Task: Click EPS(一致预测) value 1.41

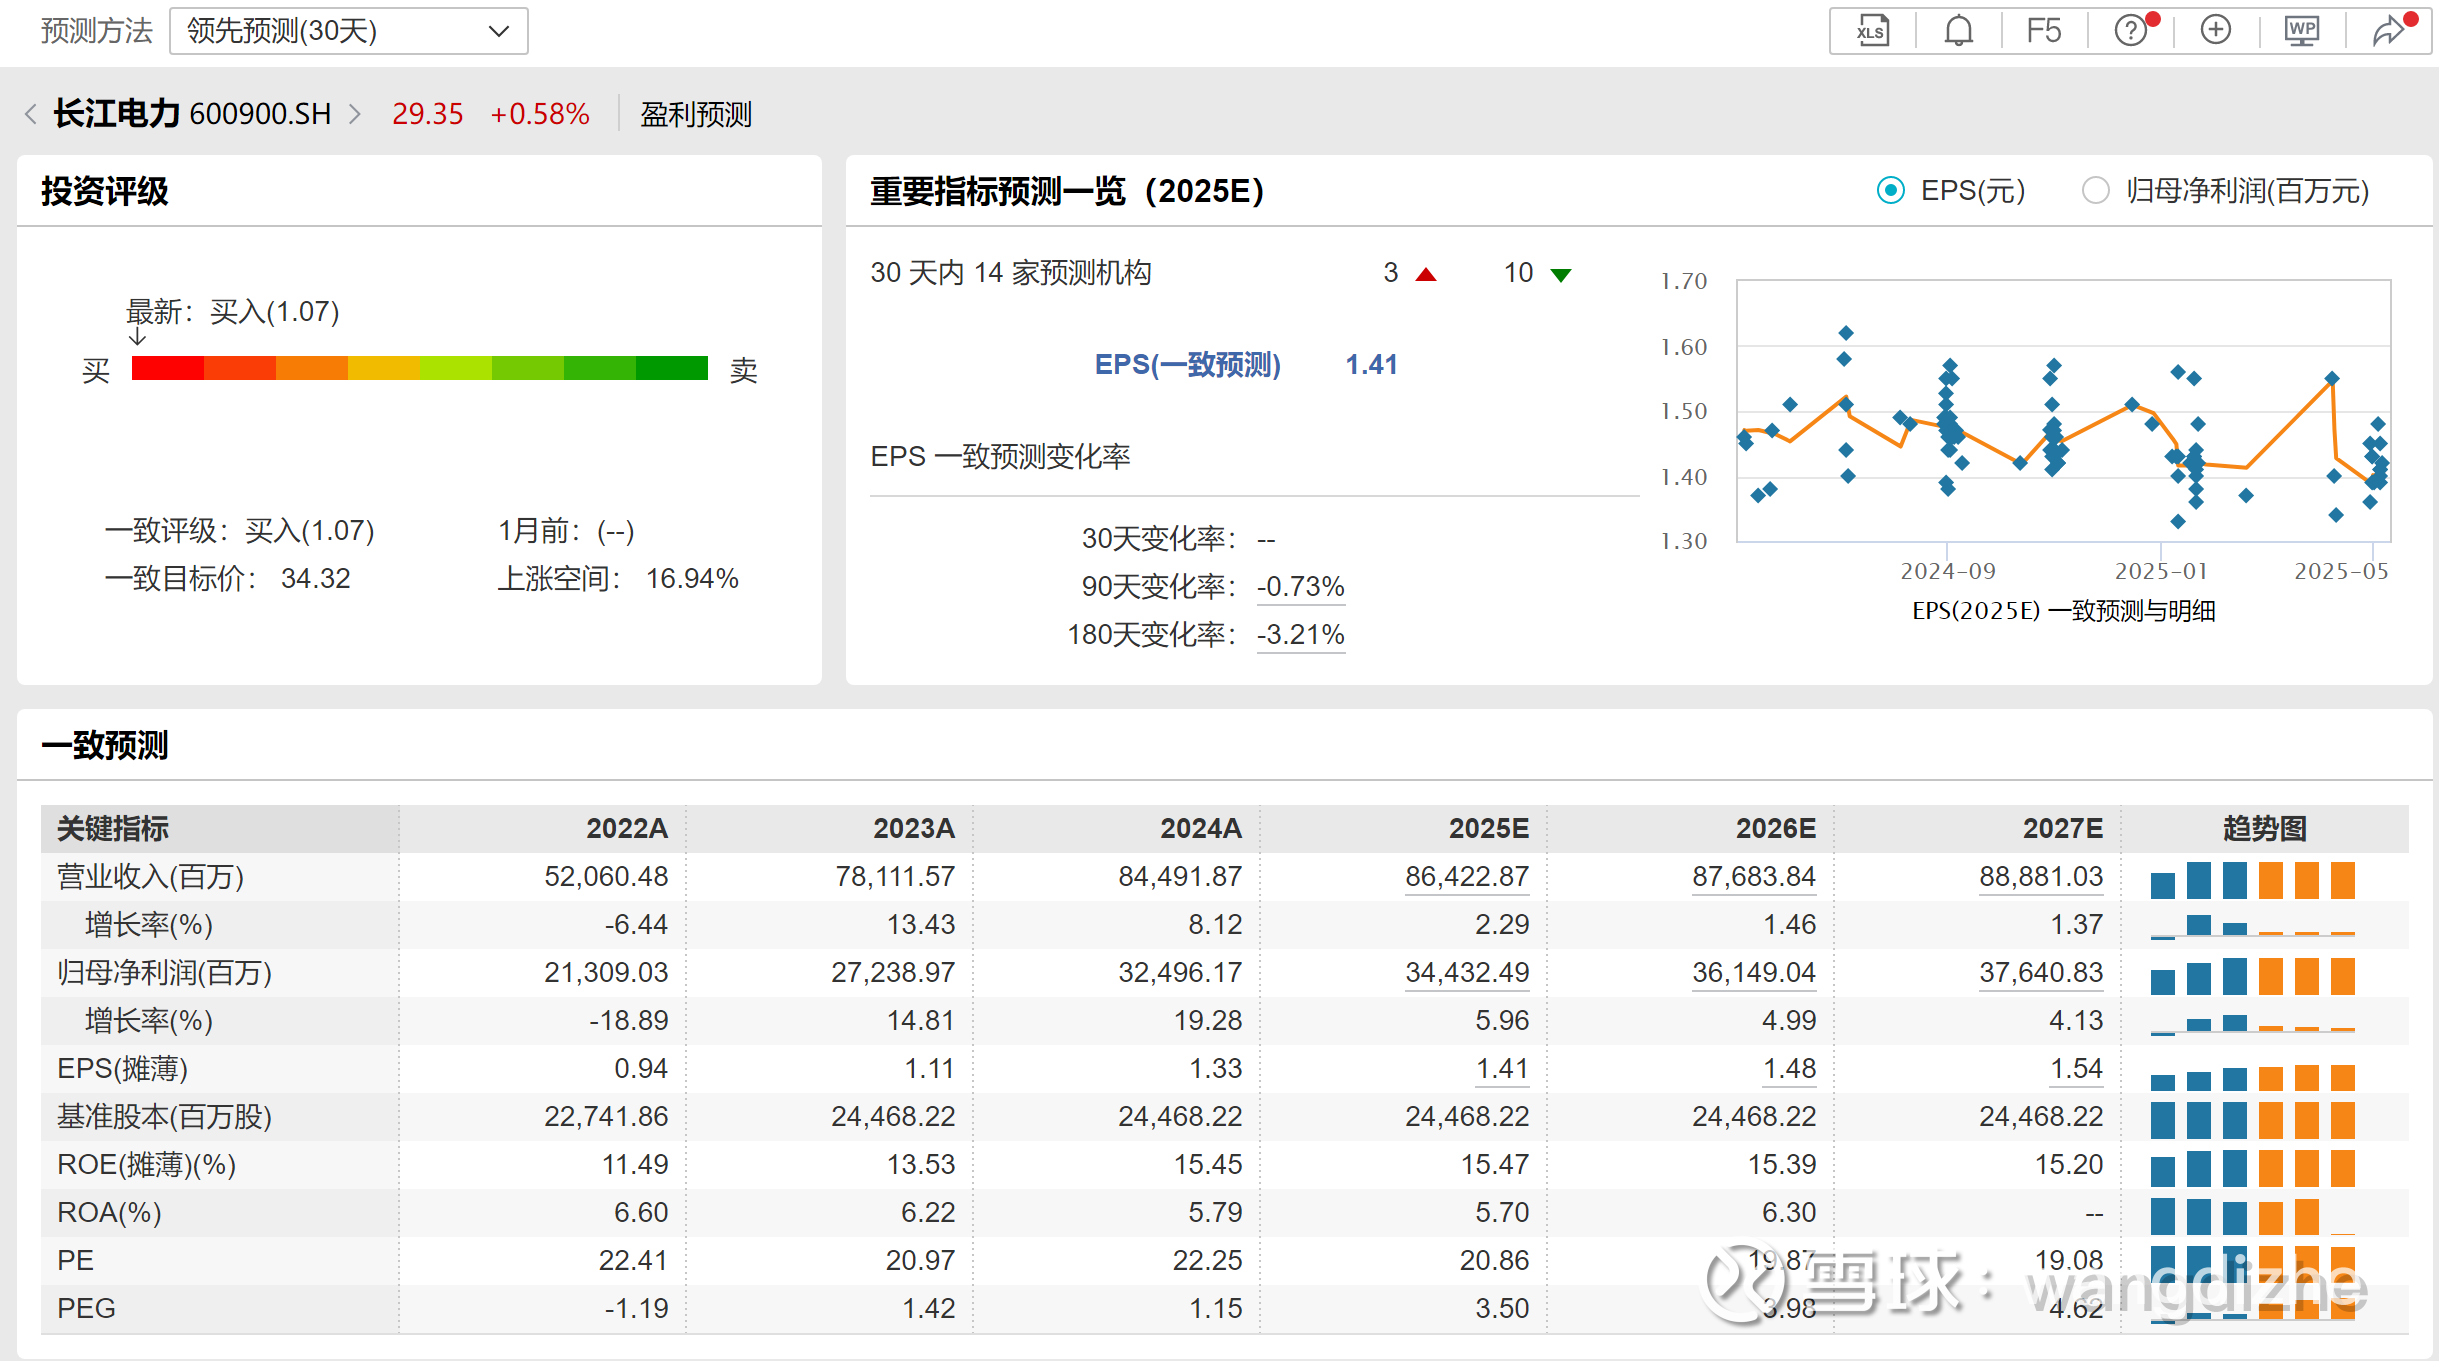Action: (1371, 364)
